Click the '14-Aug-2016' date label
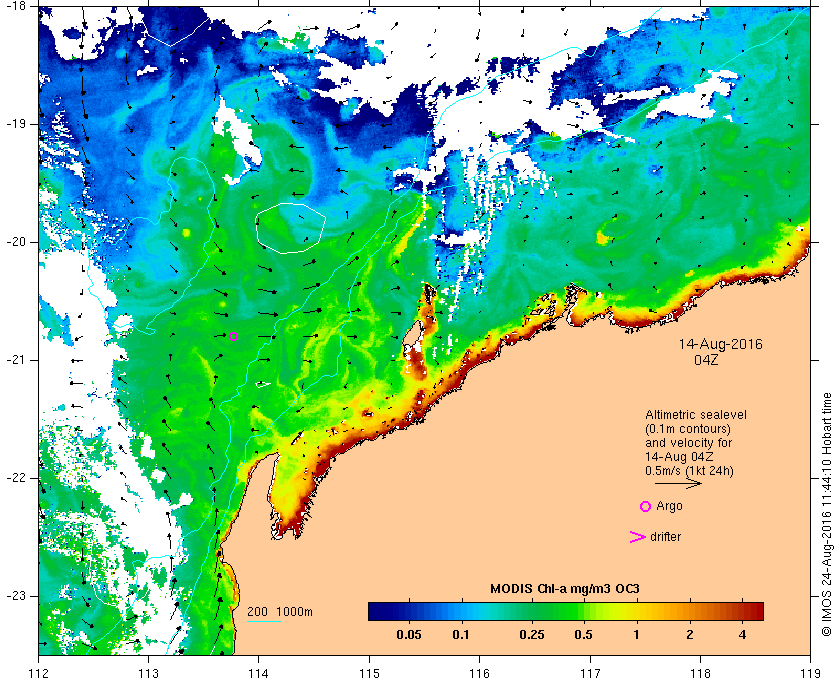 721,344
